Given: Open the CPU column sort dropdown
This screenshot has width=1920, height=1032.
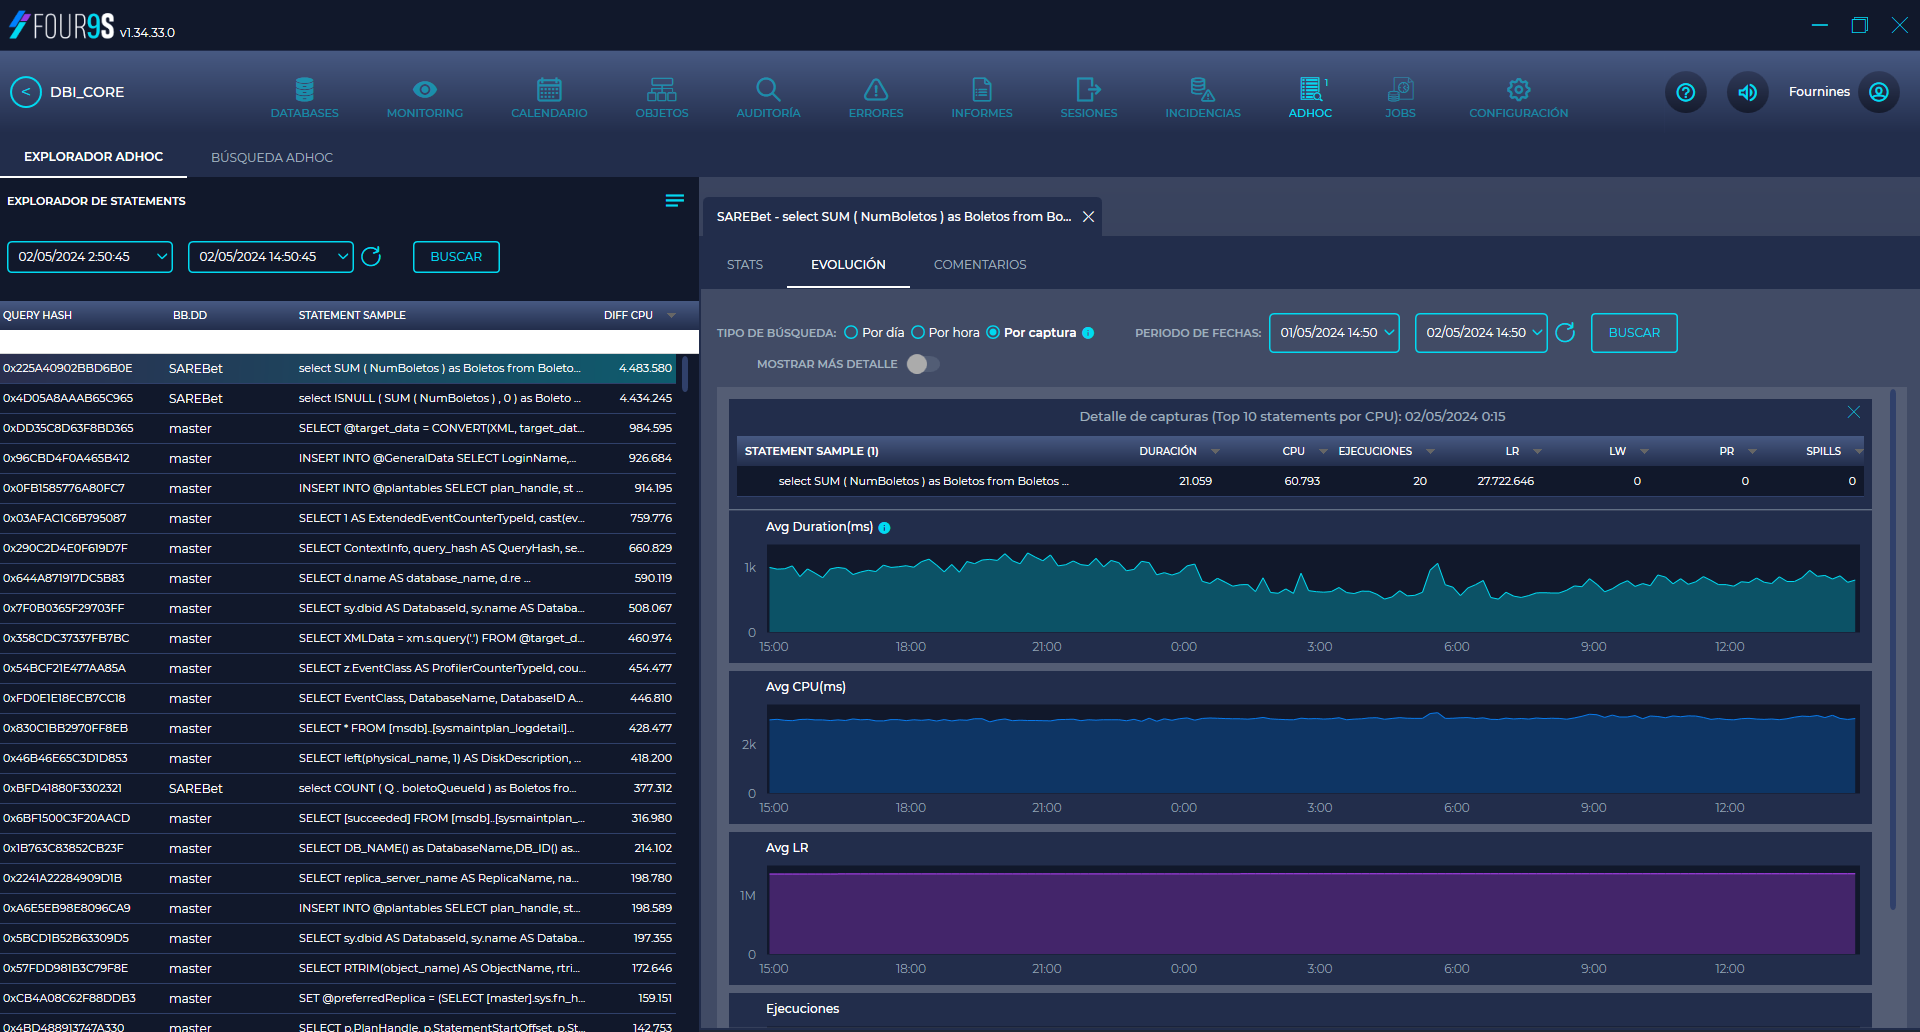Looking at the screenshot, I should 1322,451.
